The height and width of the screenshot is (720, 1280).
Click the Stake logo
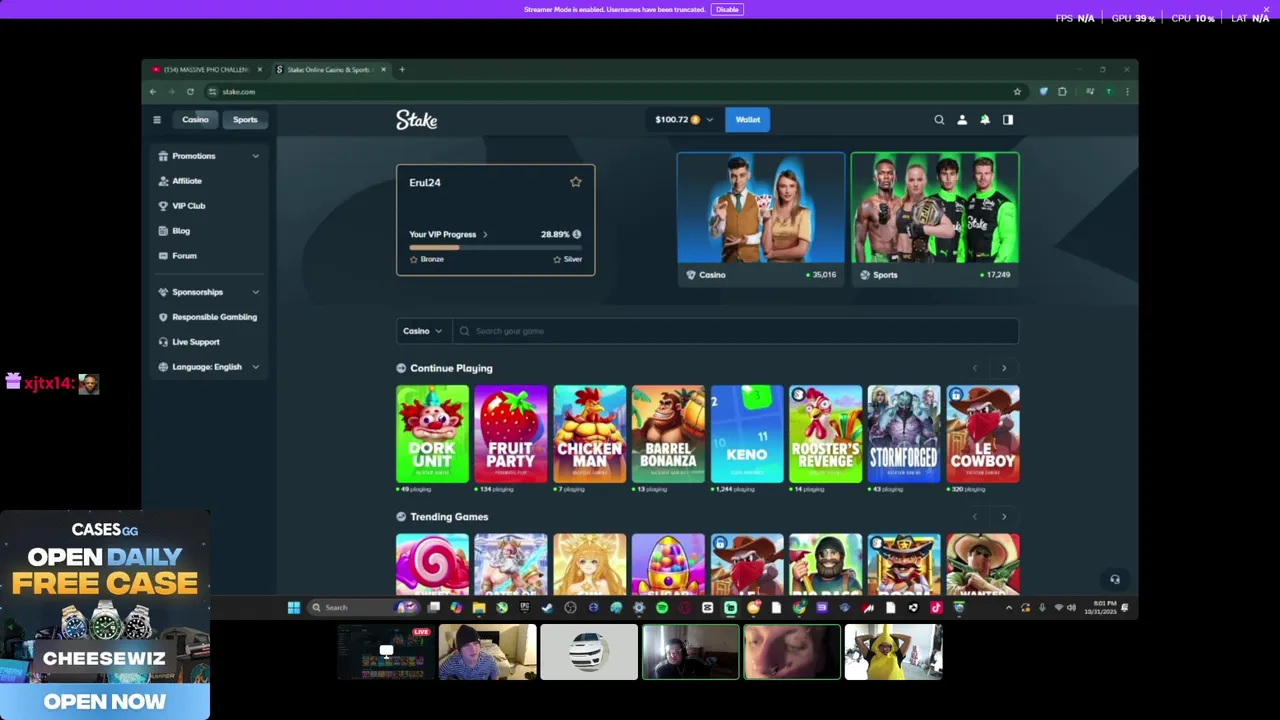[x=416, y=120]
